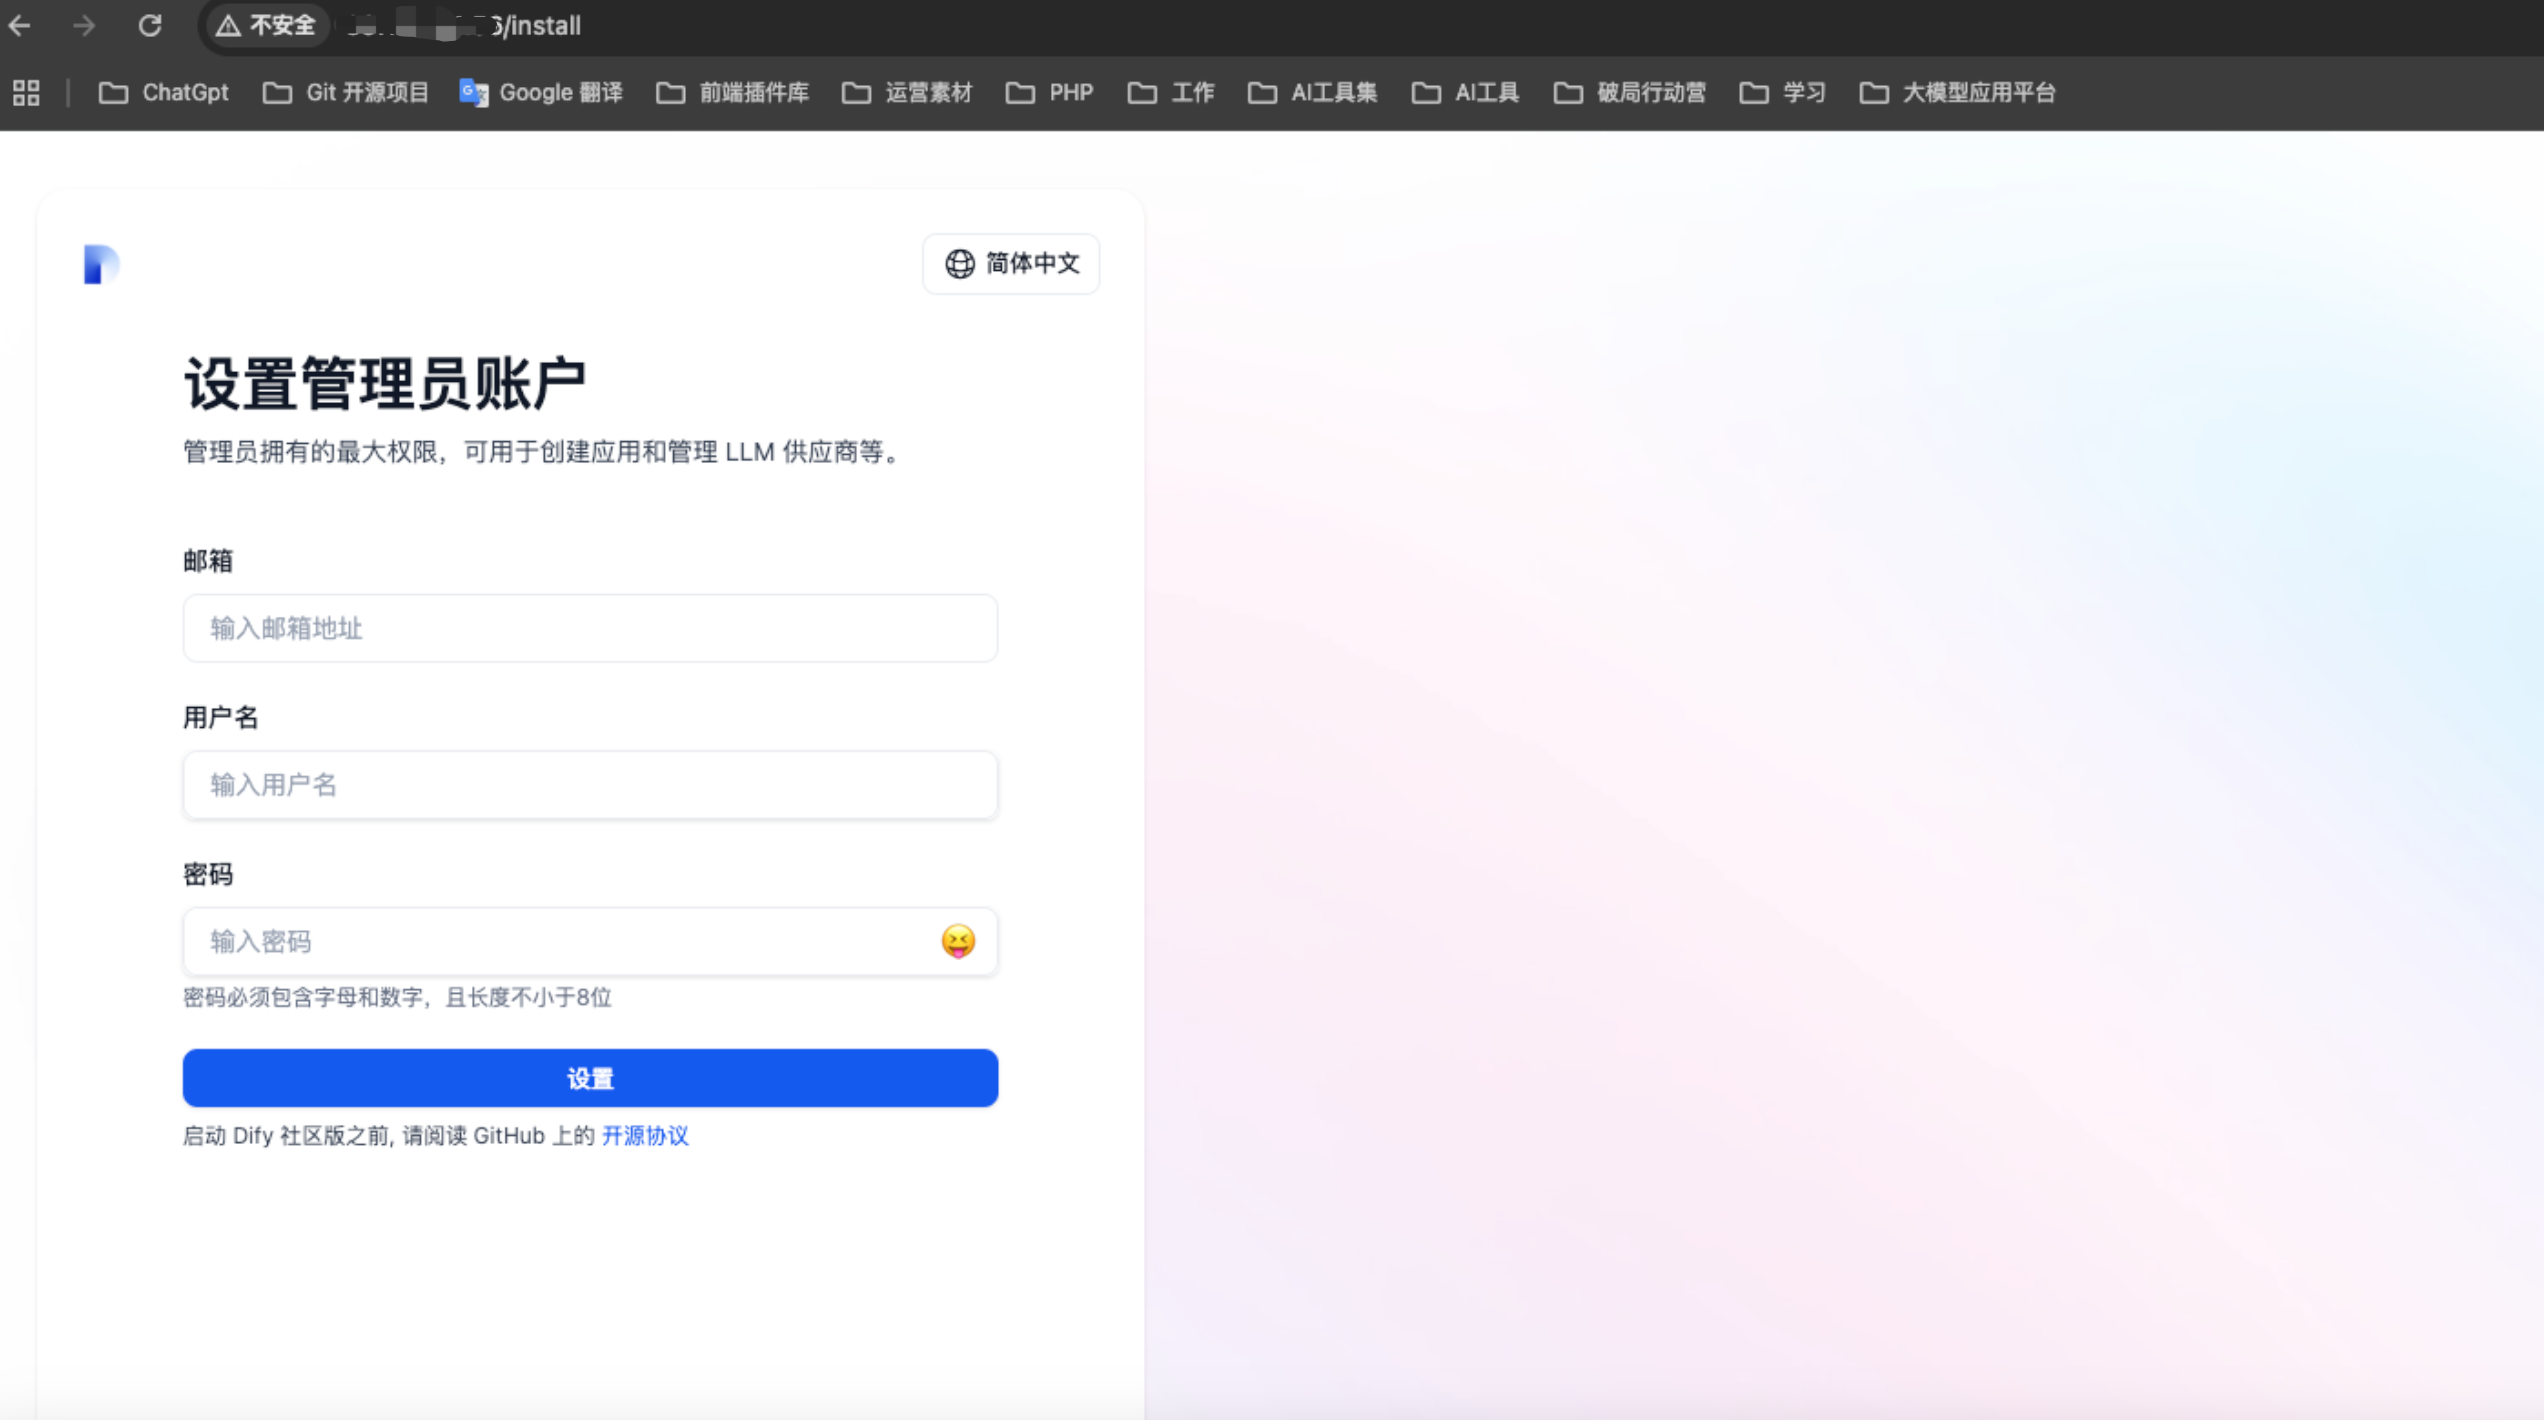2544x1420 pixels.
Task: Click the browser forward arrow icon
Action: 84,26
